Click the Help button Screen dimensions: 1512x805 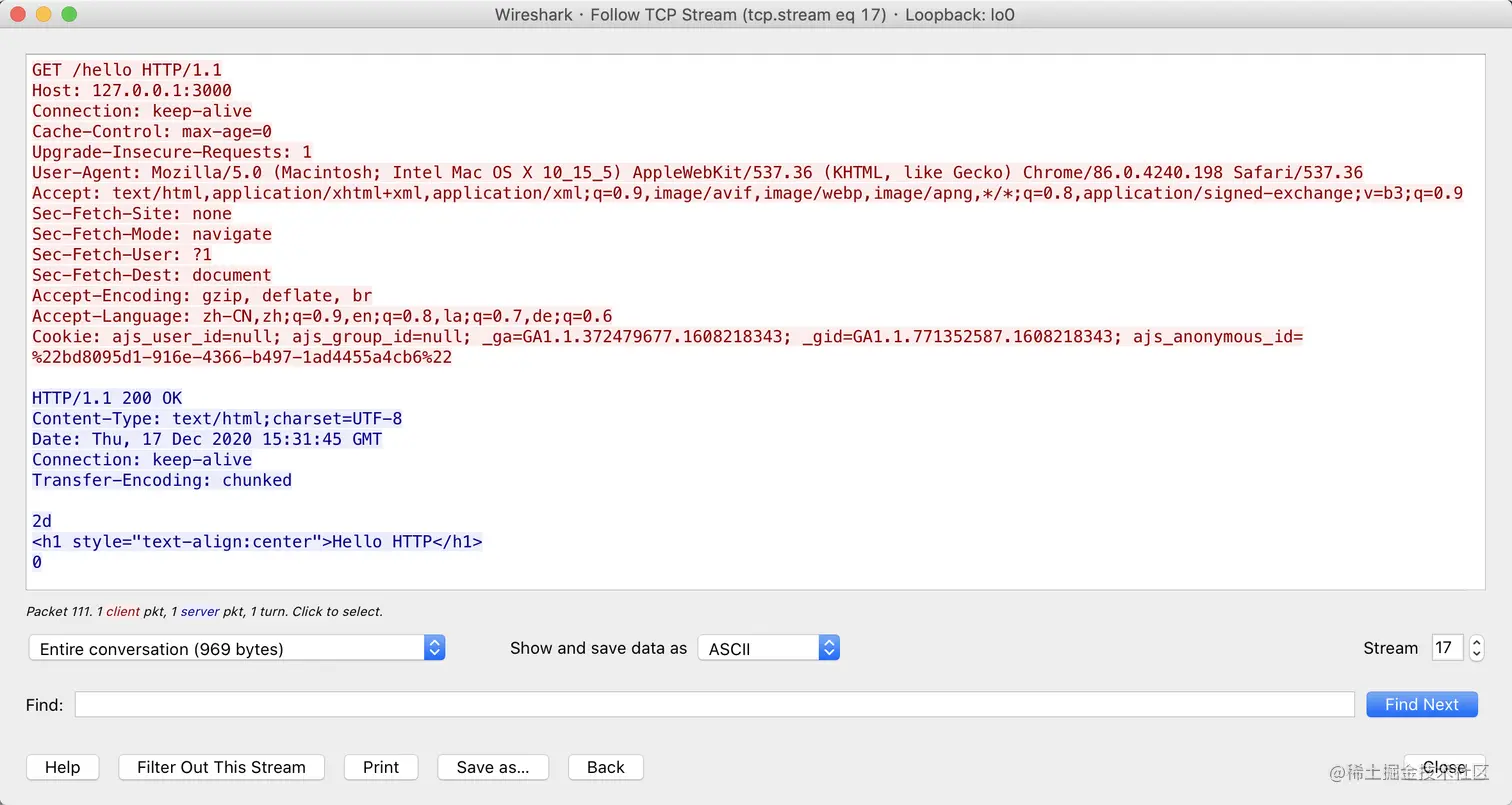62,767
